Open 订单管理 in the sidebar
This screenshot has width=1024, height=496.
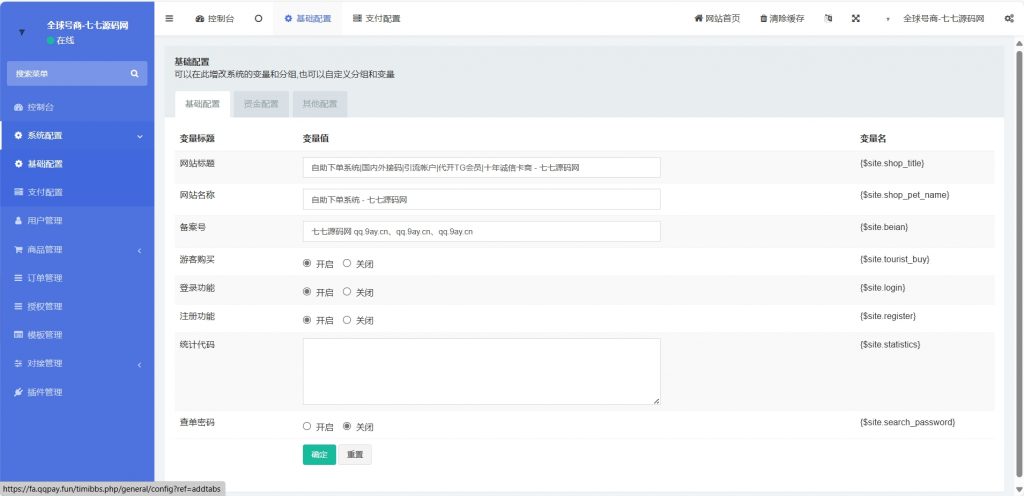[x=77, y=278]
